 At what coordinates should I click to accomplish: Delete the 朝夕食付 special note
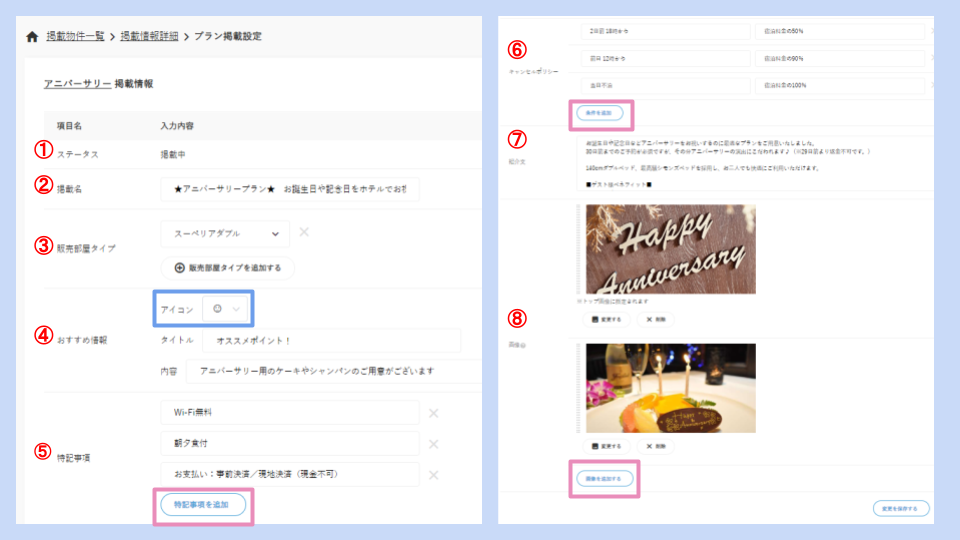coord(433,444)
